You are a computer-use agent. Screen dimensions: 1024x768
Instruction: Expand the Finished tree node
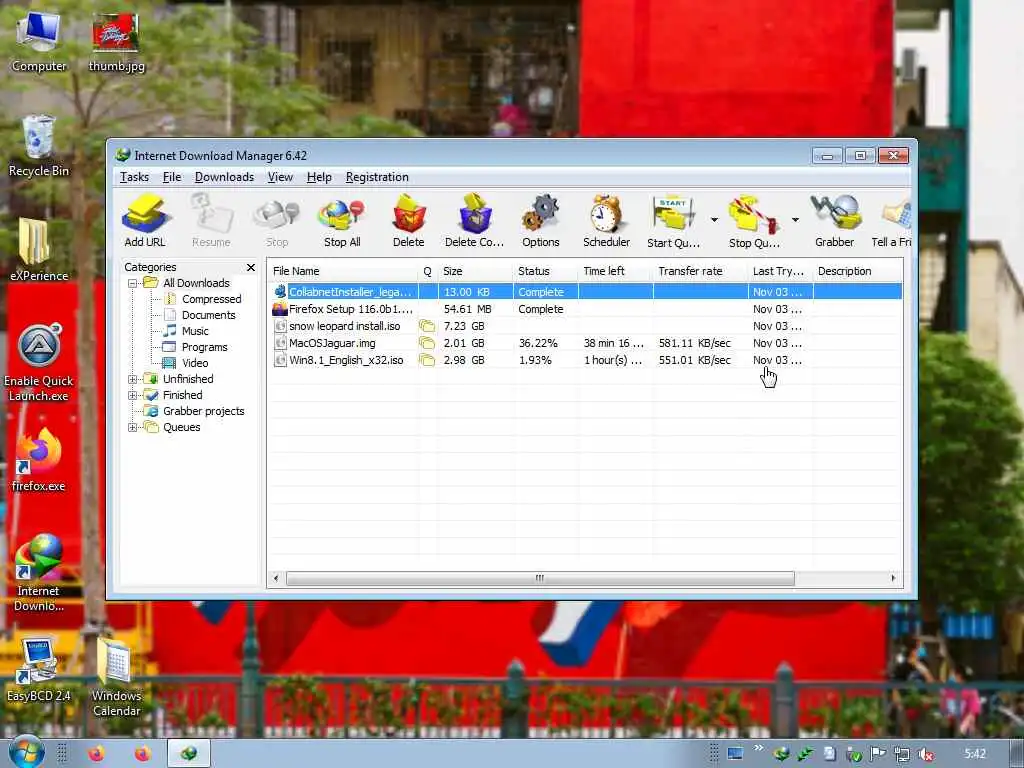coord(133,395)
